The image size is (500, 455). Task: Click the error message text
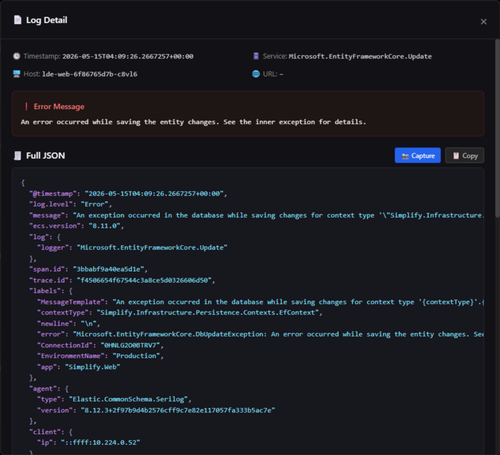(x=193, y=122)
